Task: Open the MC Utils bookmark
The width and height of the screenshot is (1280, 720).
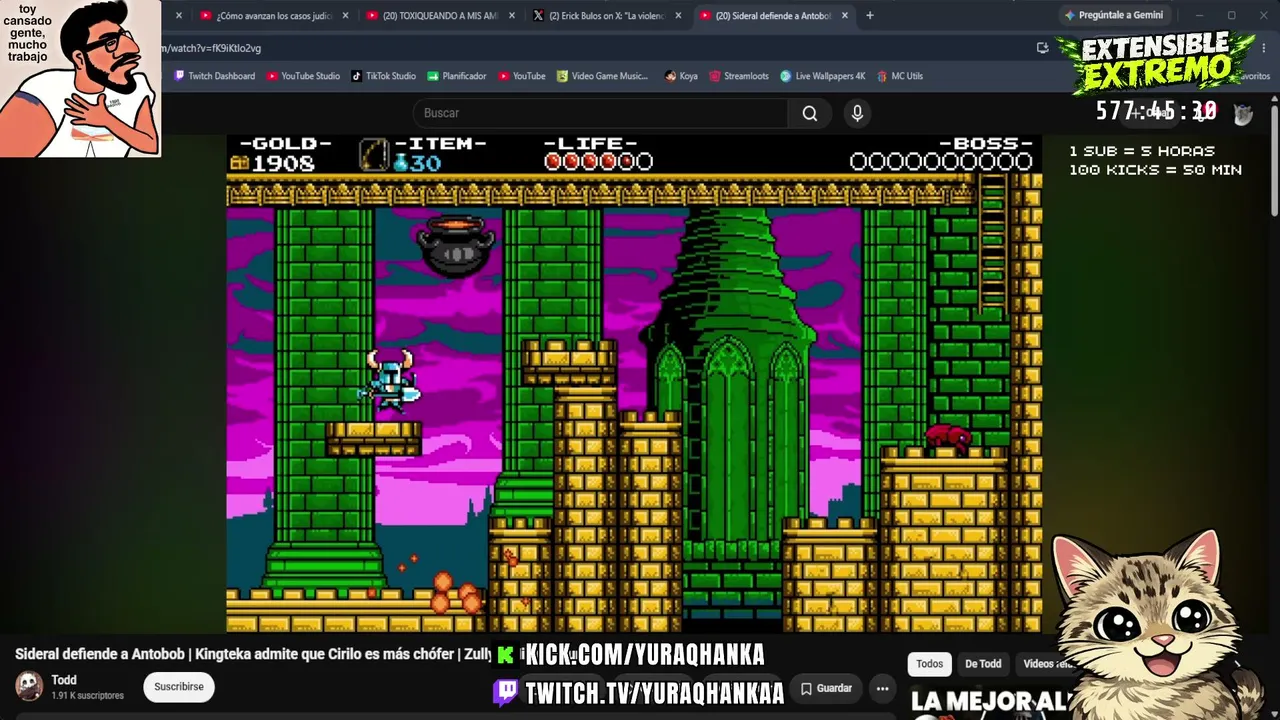Action: tap(900, 76)
